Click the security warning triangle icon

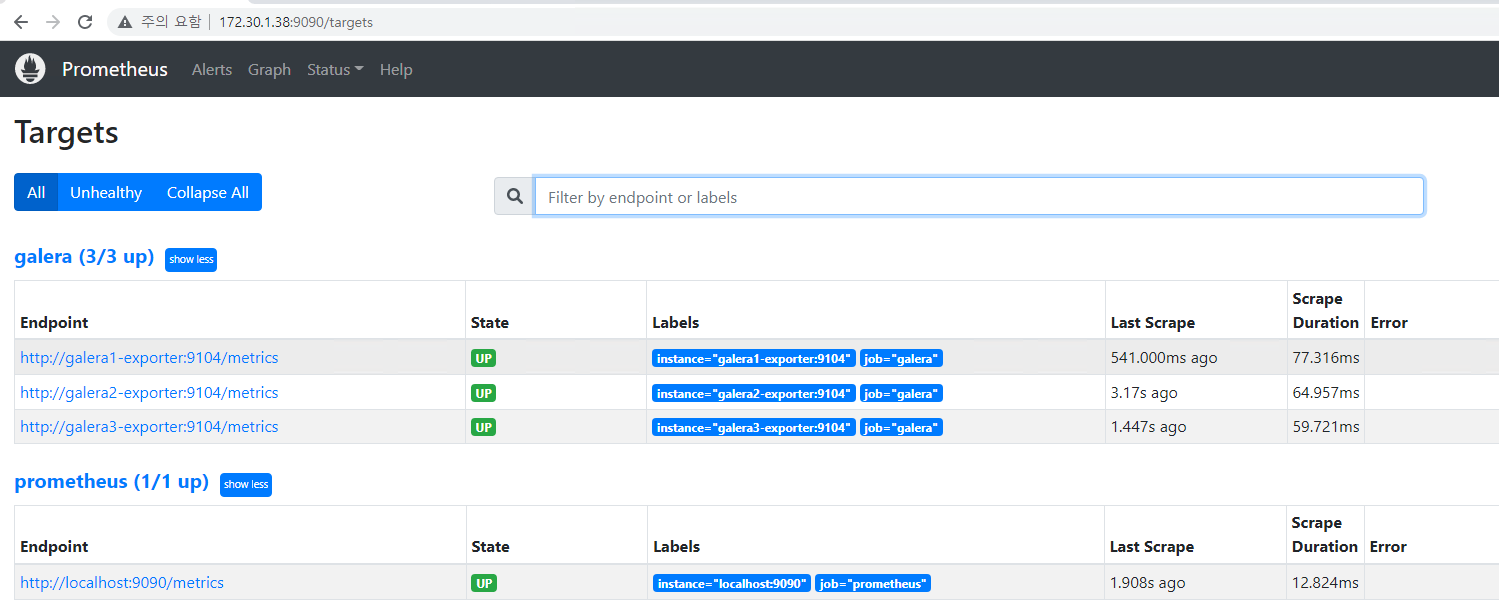tap(125, 22)
